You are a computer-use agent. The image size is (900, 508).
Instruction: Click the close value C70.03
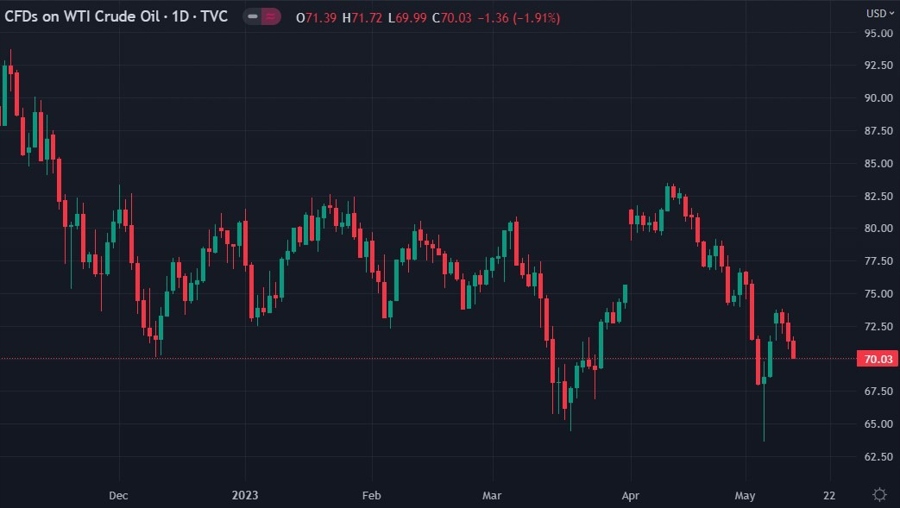pyautogui.click(x=452, y=18)
